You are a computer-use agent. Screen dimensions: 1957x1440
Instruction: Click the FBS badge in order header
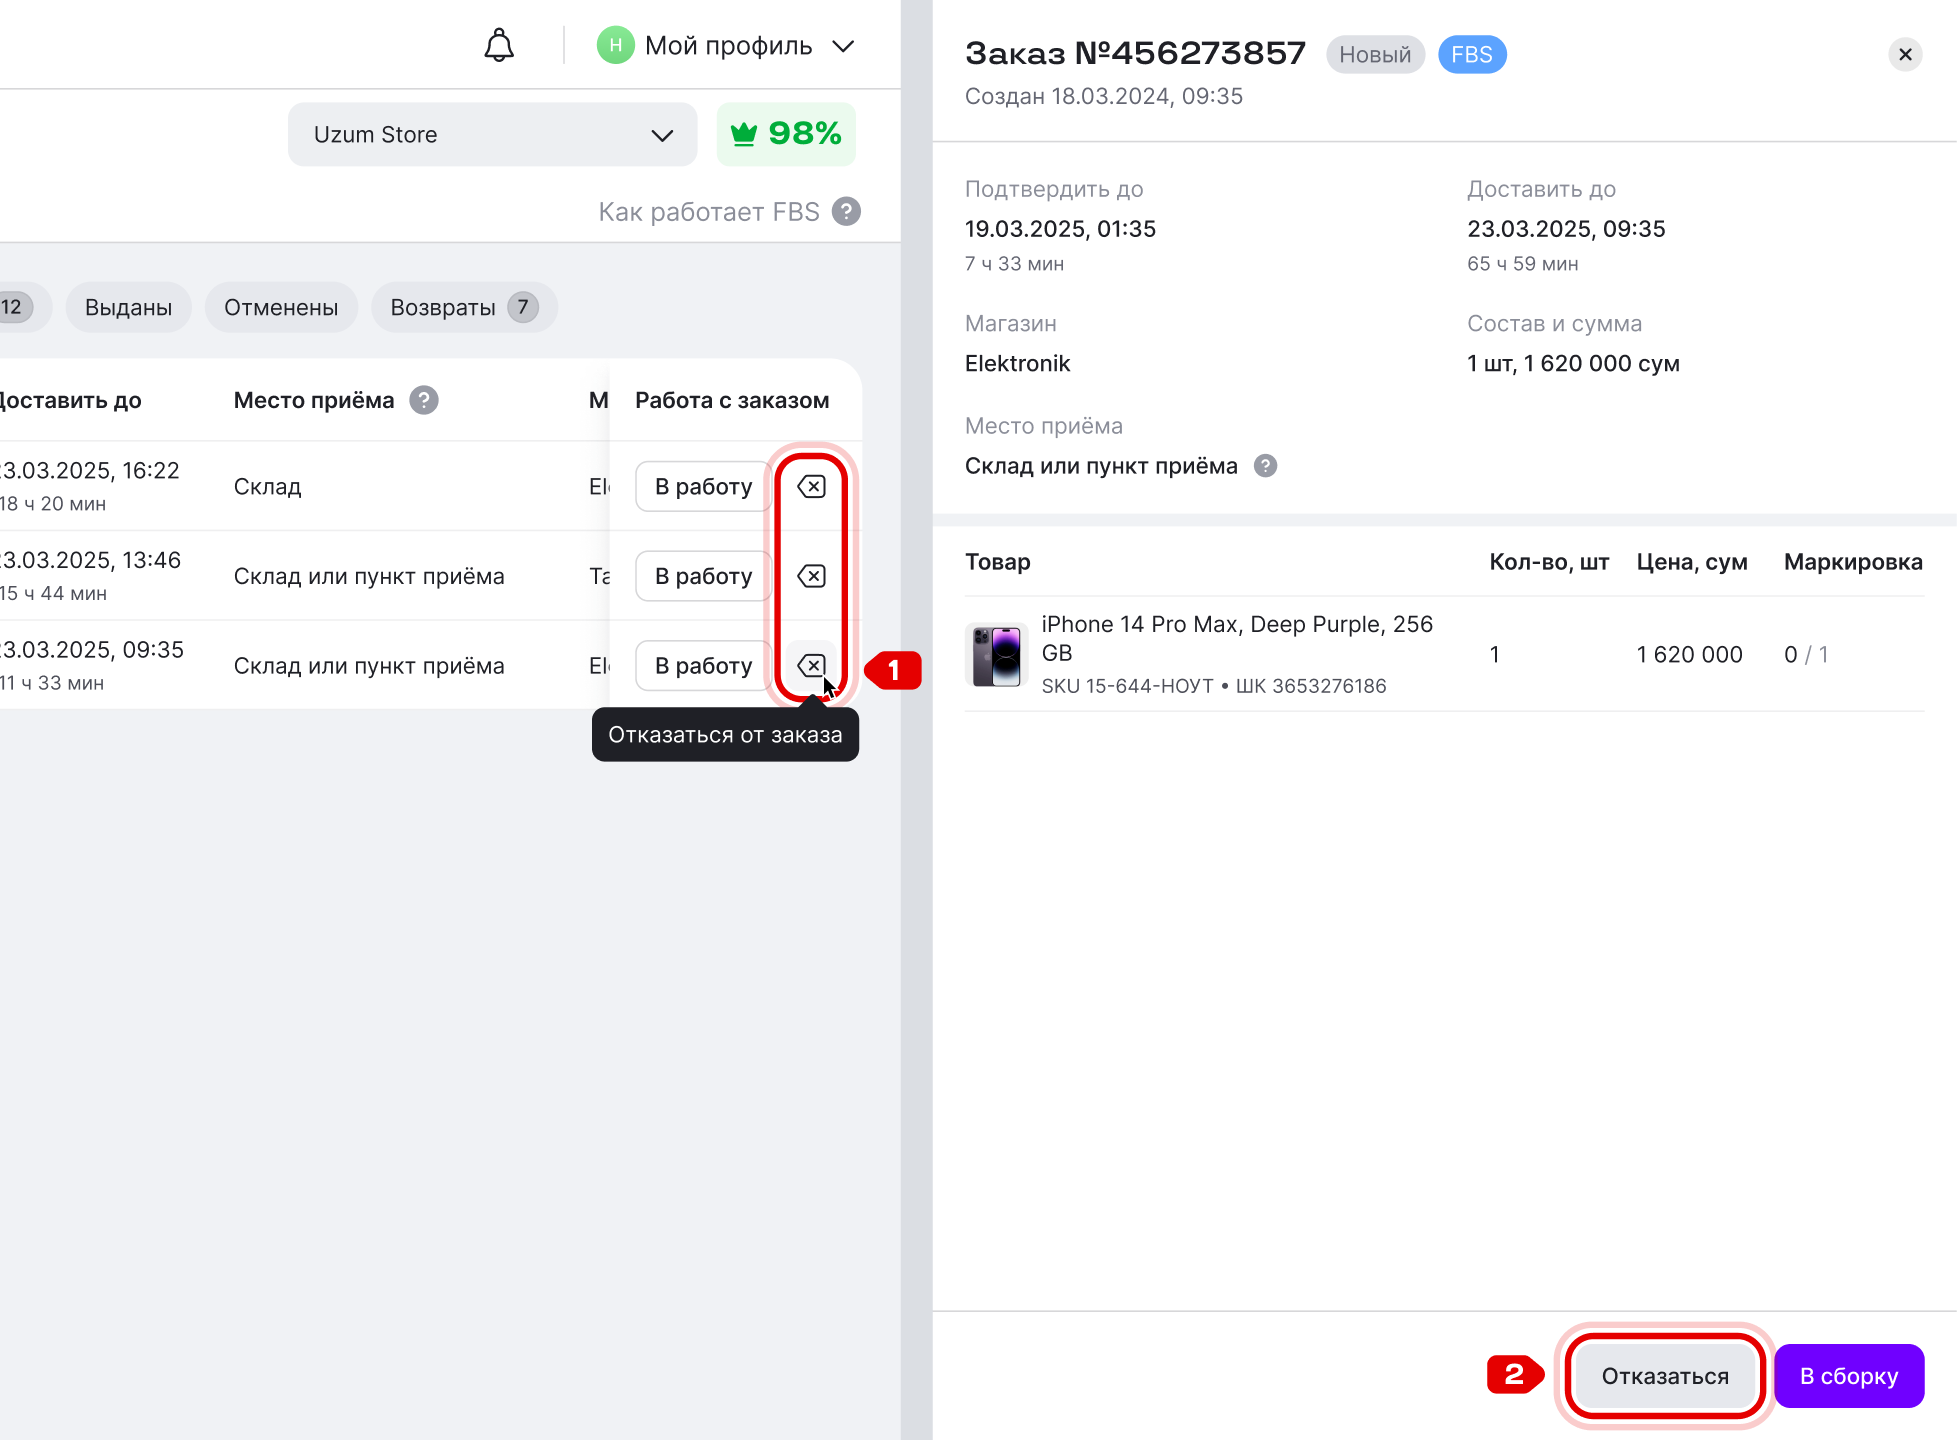pyautogui.click(x=1472, y=55)
